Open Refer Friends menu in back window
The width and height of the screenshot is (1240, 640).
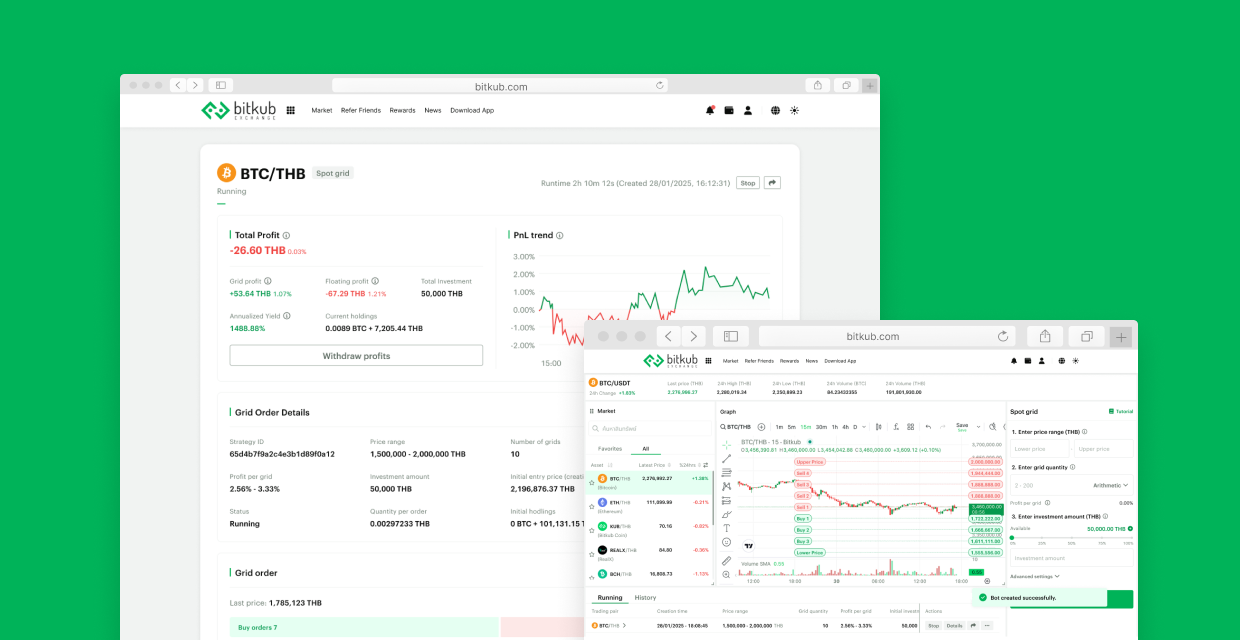(361, 111)
